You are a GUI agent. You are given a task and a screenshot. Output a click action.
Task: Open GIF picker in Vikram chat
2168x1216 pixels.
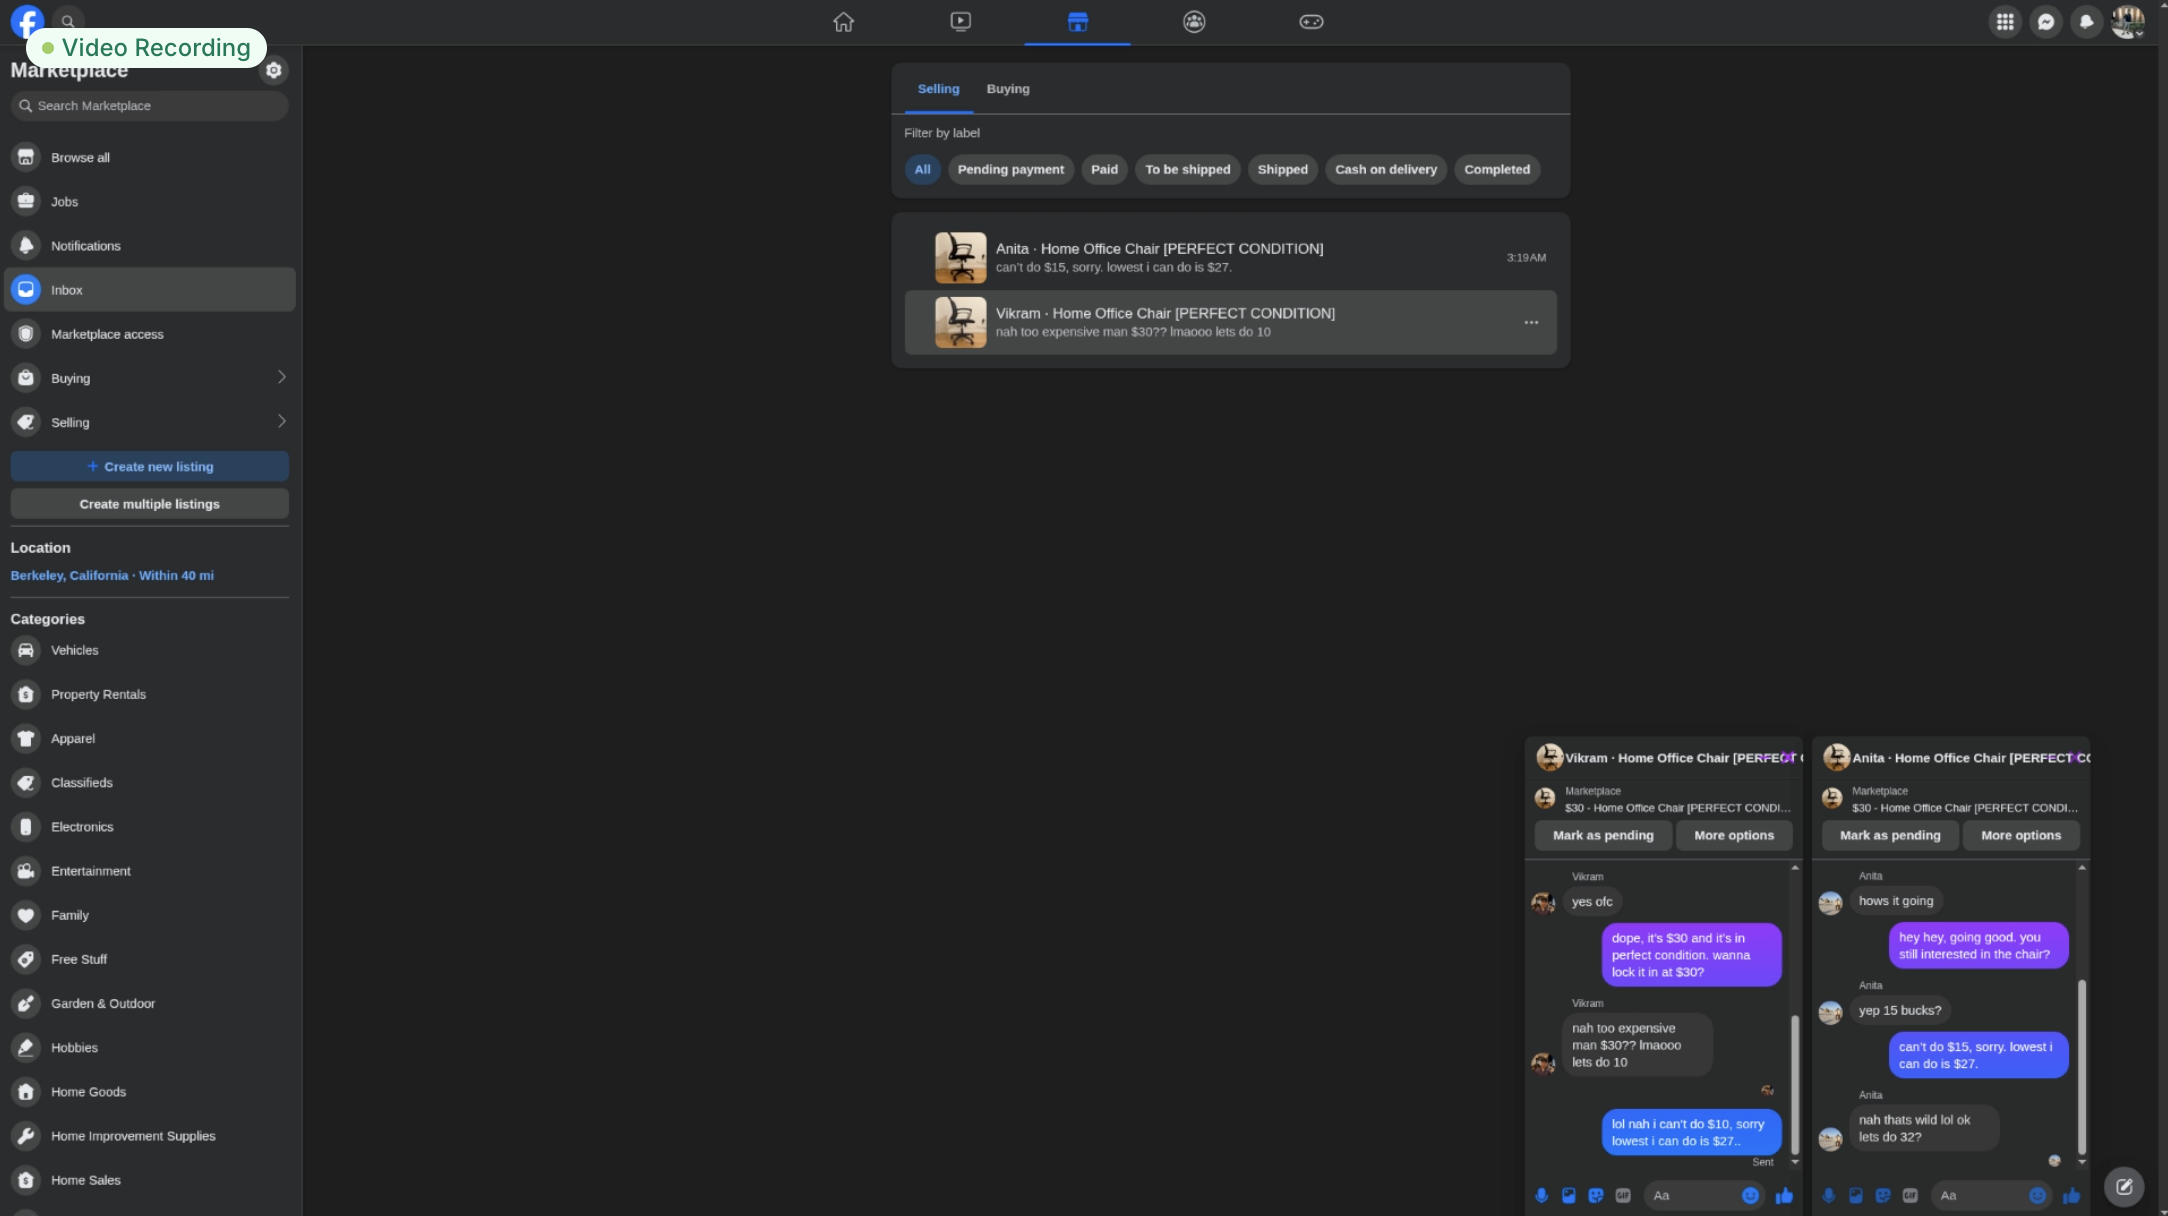(1623, 1195)
